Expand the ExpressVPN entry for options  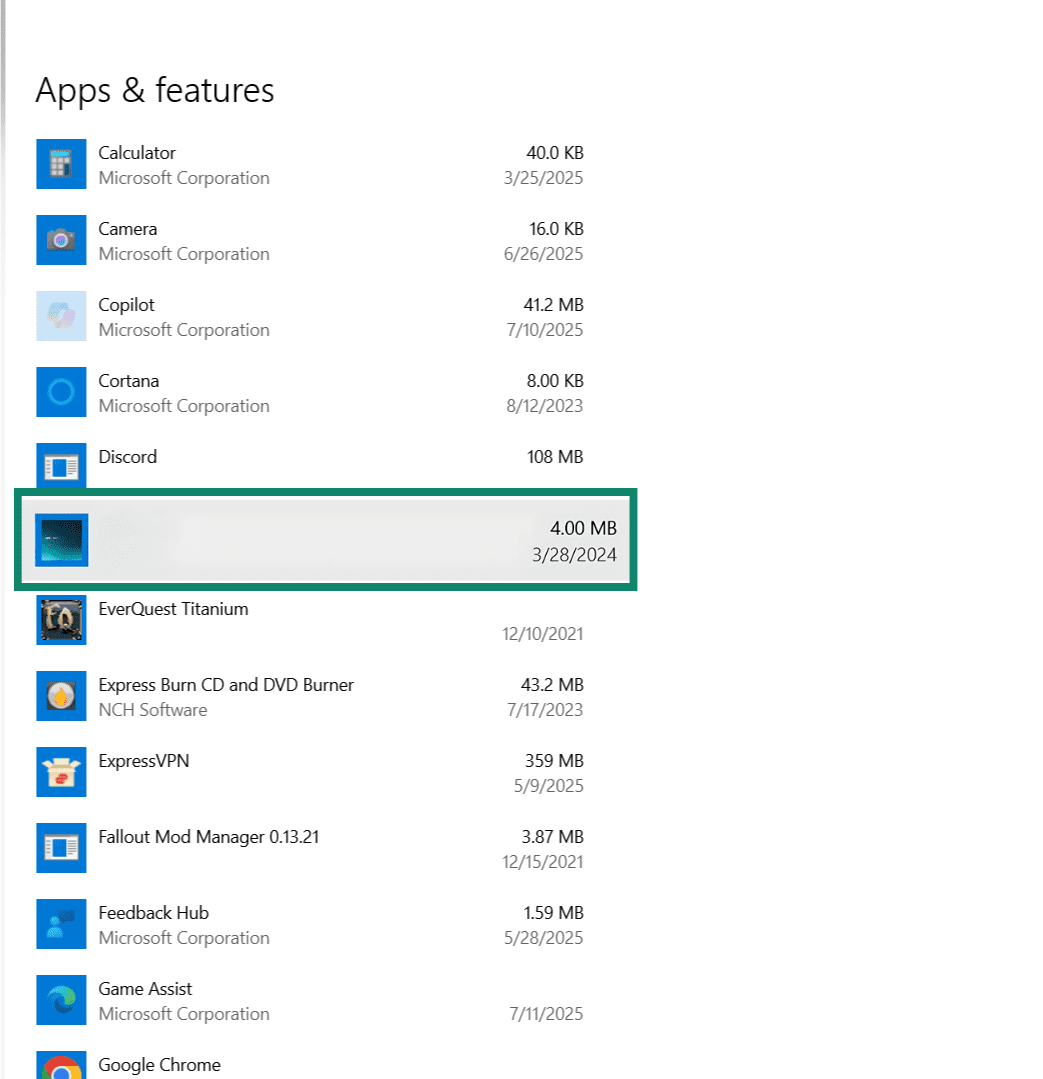tap(300, 772)
